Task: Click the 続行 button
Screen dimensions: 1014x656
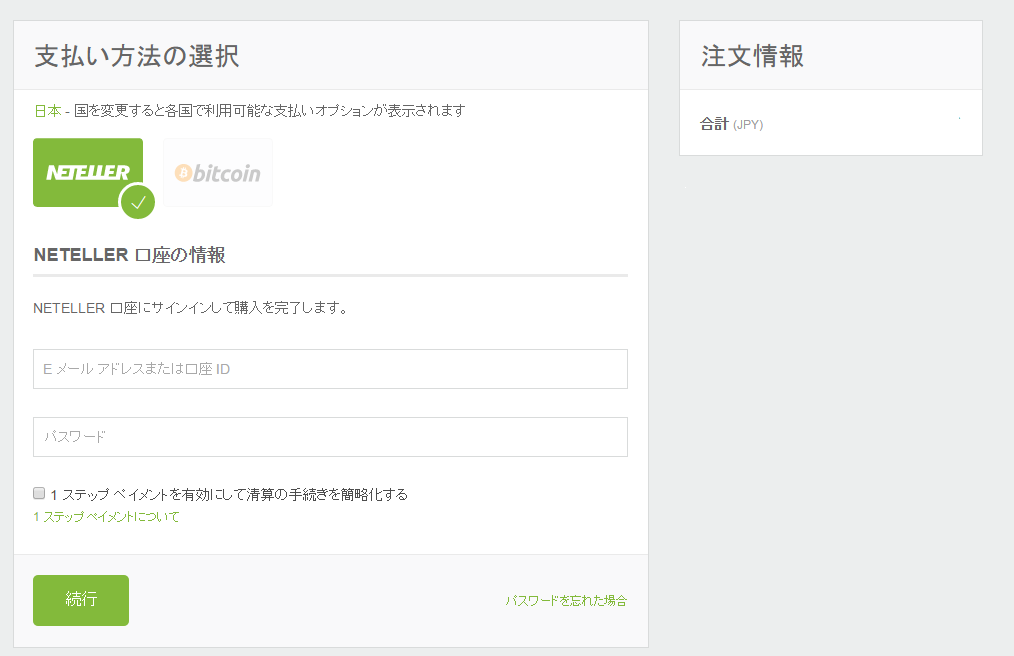Action: click(81, 600)
